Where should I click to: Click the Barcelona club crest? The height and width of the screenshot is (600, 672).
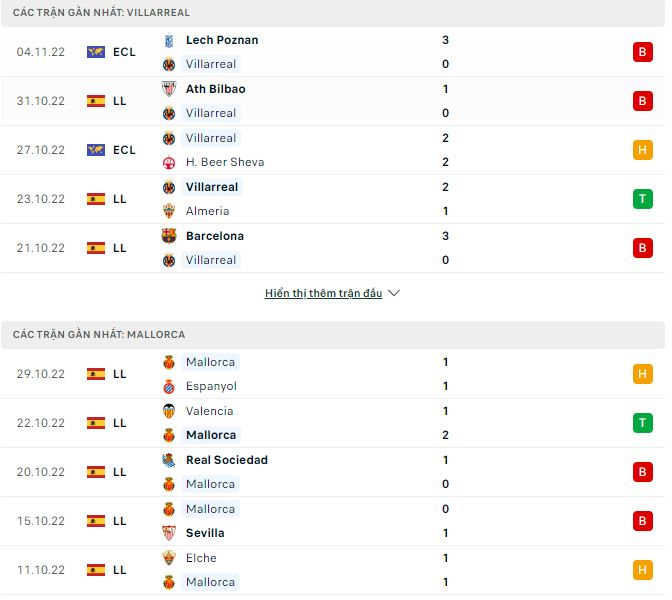(x=169, y=236)
